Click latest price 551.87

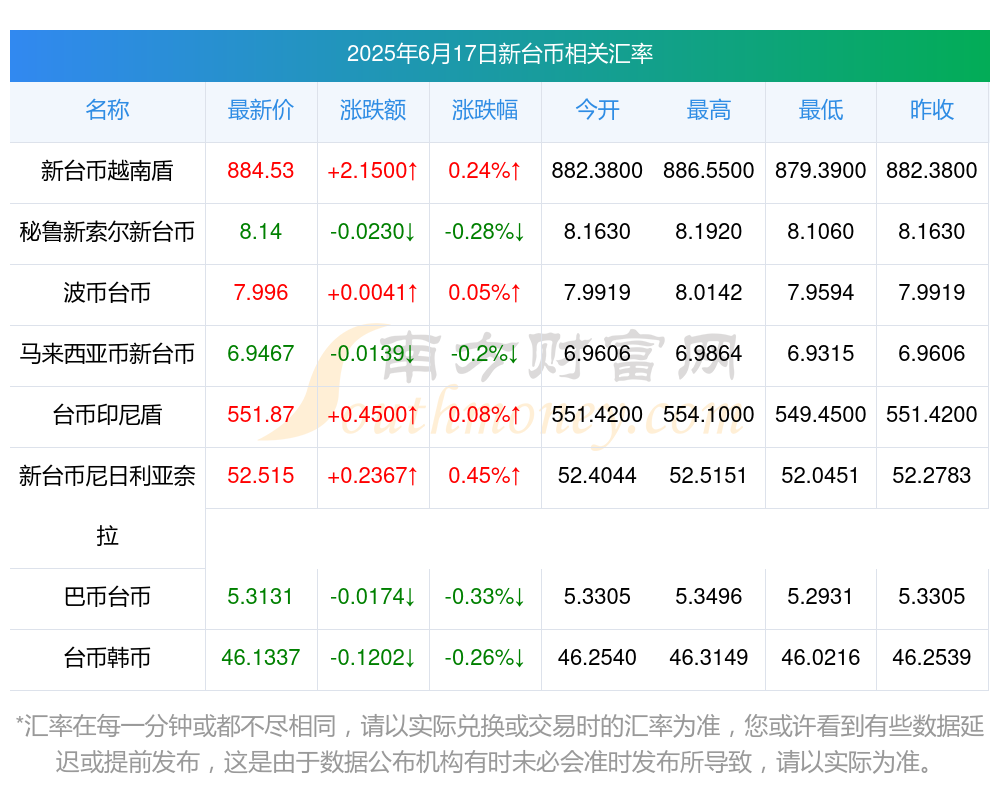point(261,415)
